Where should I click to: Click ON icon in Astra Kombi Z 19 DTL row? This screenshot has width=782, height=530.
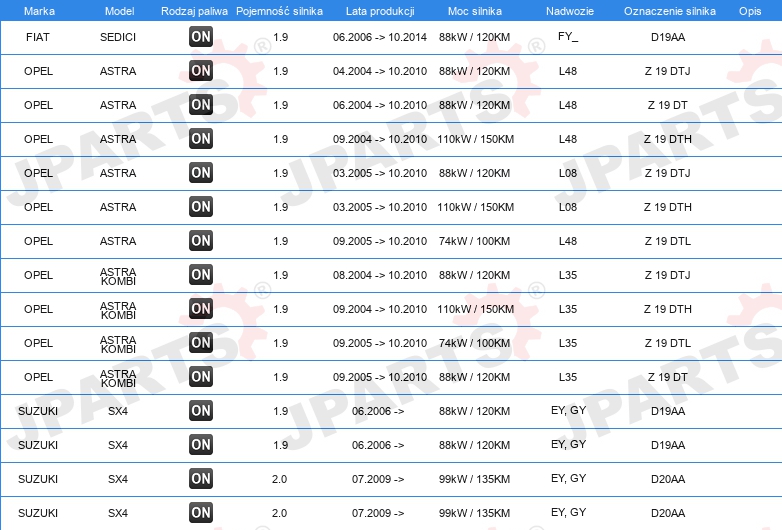201,343
